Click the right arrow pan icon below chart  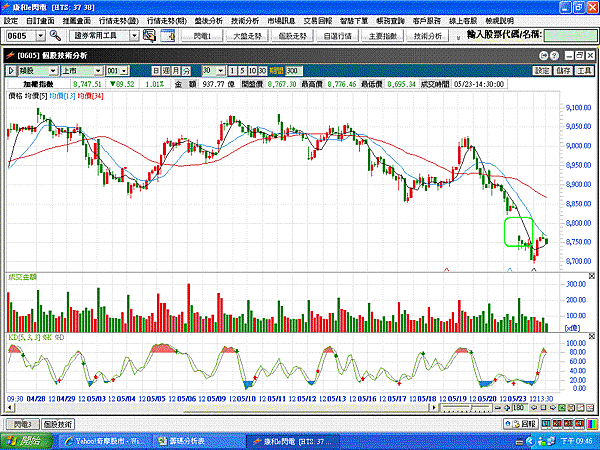[x=553, y=408]
